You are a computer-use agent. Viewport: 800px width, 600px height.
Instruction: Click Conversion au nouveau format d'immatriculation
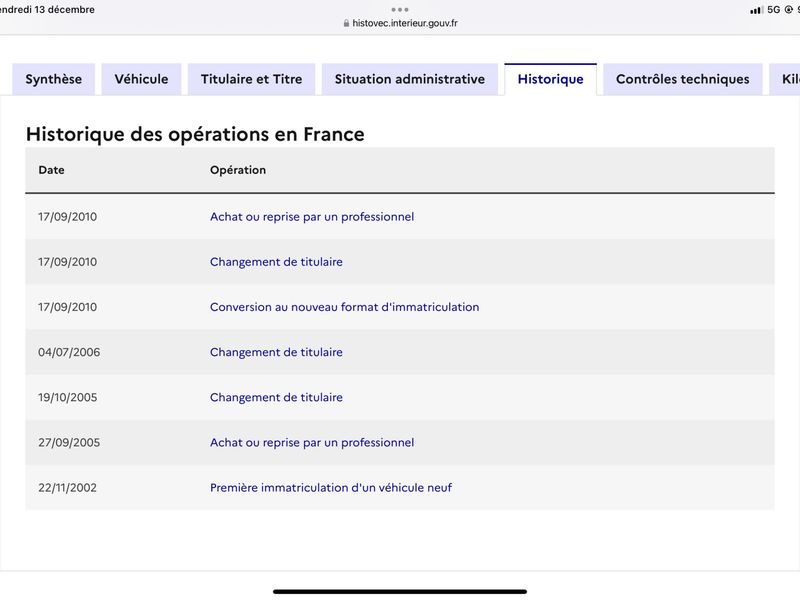(344, 307)
